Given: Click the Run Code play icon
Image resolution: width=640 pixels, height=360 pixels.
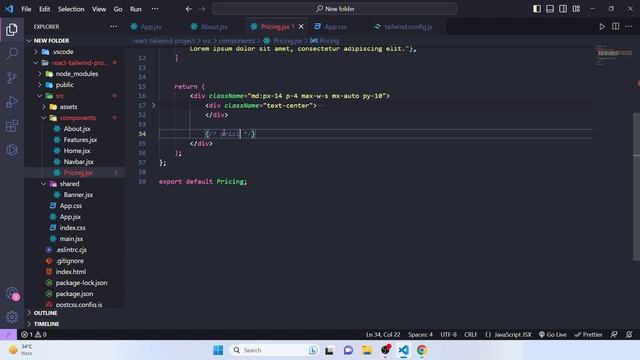Looking at the screenshot, I should tap(602, 27).
